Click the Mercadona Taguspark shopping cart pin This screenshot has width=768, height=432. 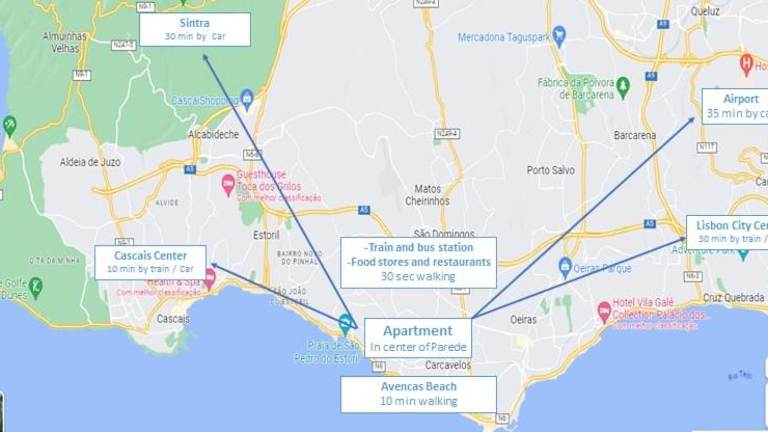559,36
